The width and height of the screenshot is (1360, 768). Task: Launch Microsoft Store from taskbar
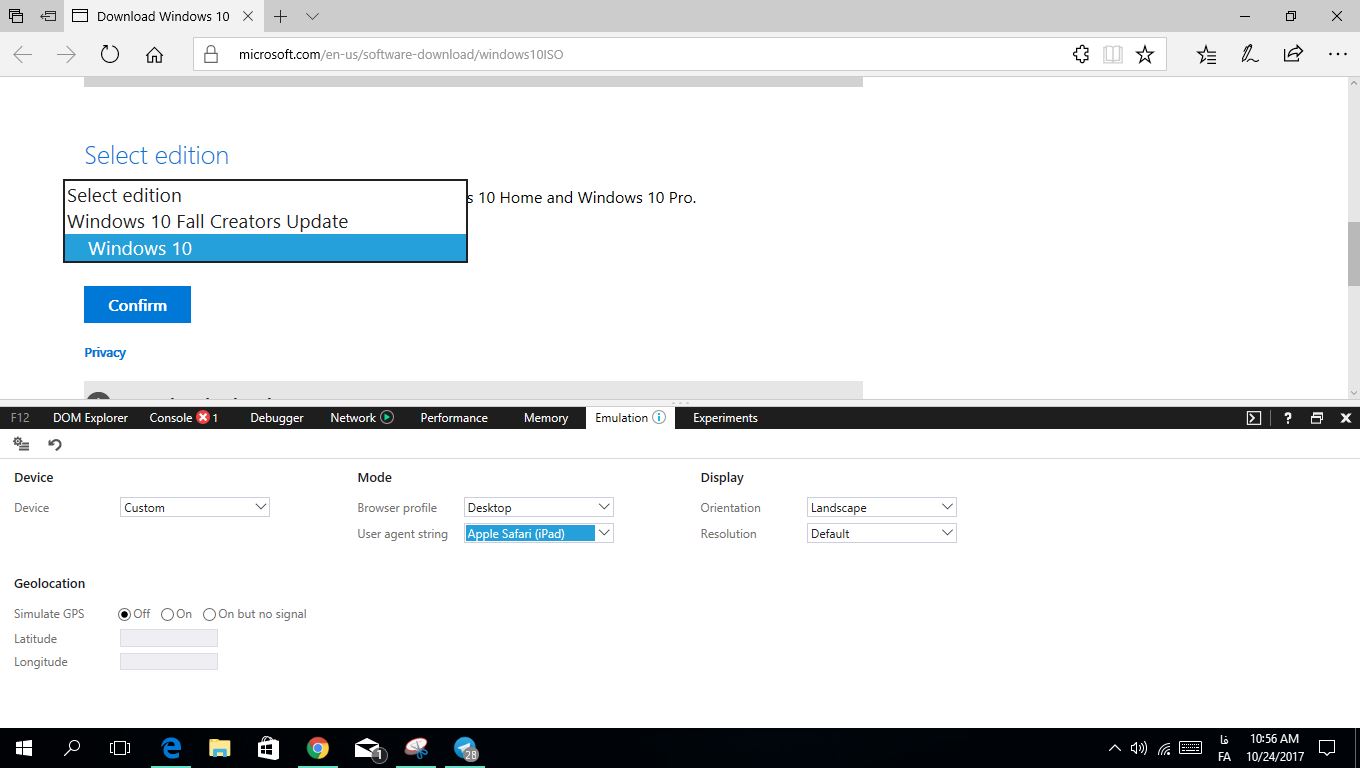tap(268, 748)
